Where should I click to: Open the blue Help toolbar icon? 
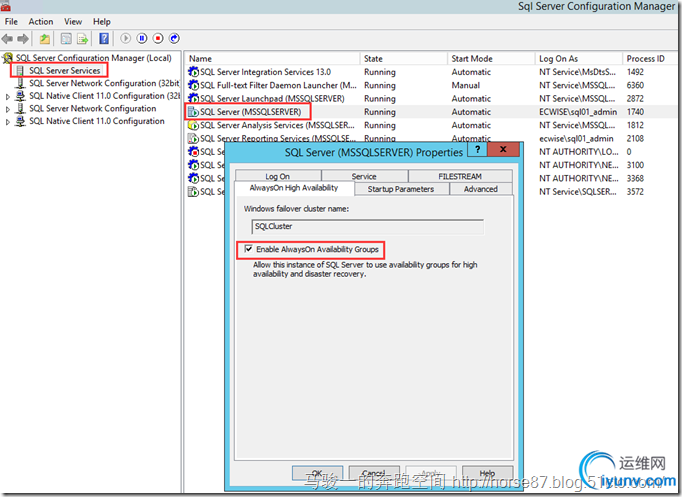(104, 39)
